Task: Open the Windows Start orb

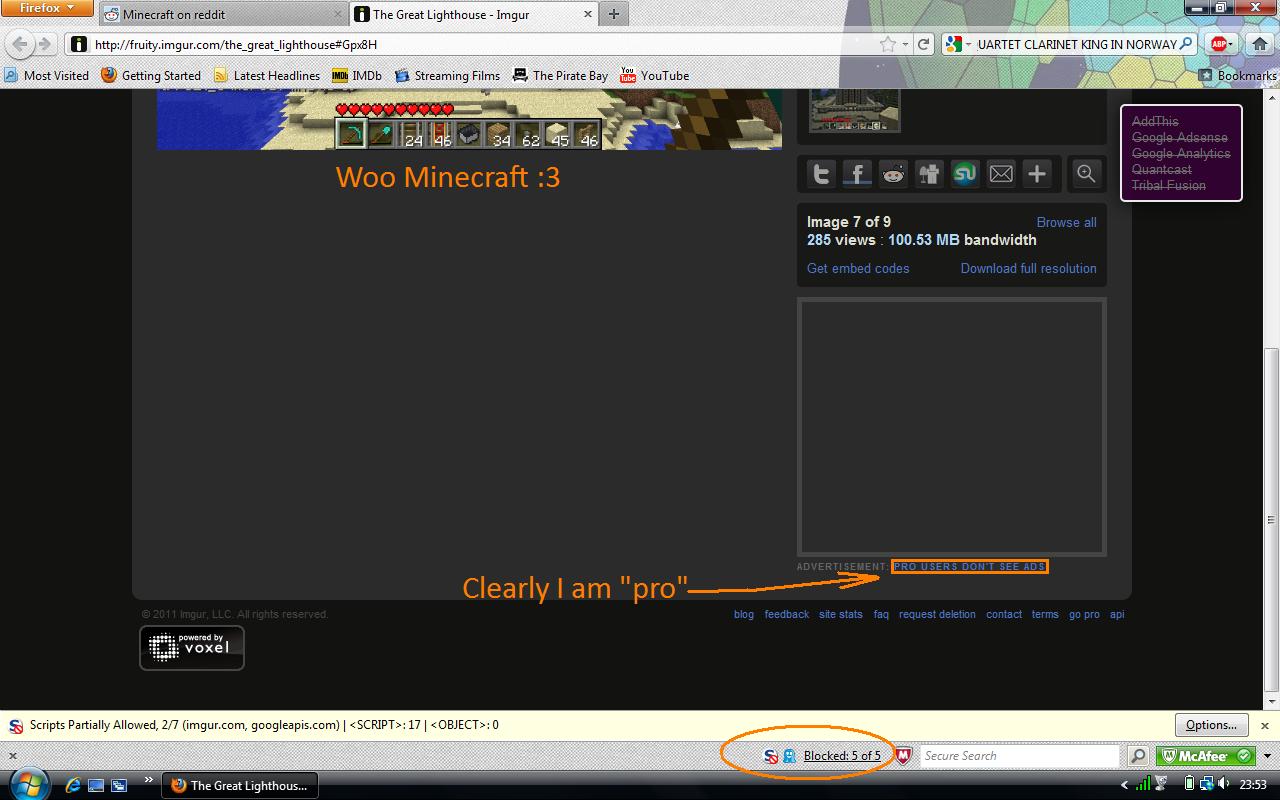Action: tap(27, 785)
